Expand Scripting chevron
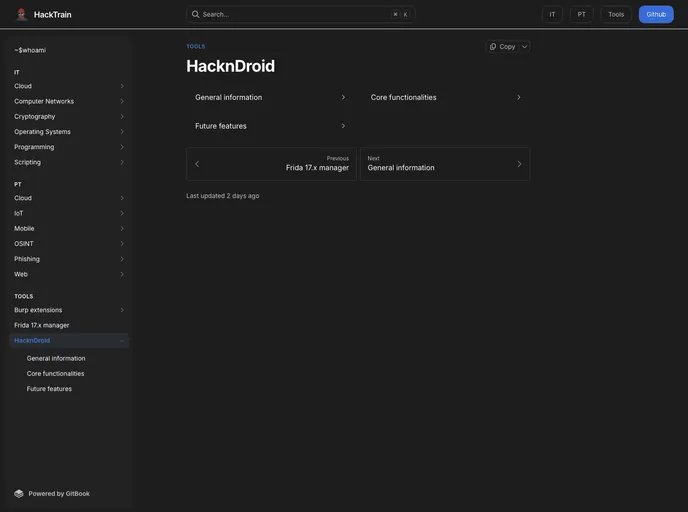Screen dimensions: 688x512 click(122, 162)
